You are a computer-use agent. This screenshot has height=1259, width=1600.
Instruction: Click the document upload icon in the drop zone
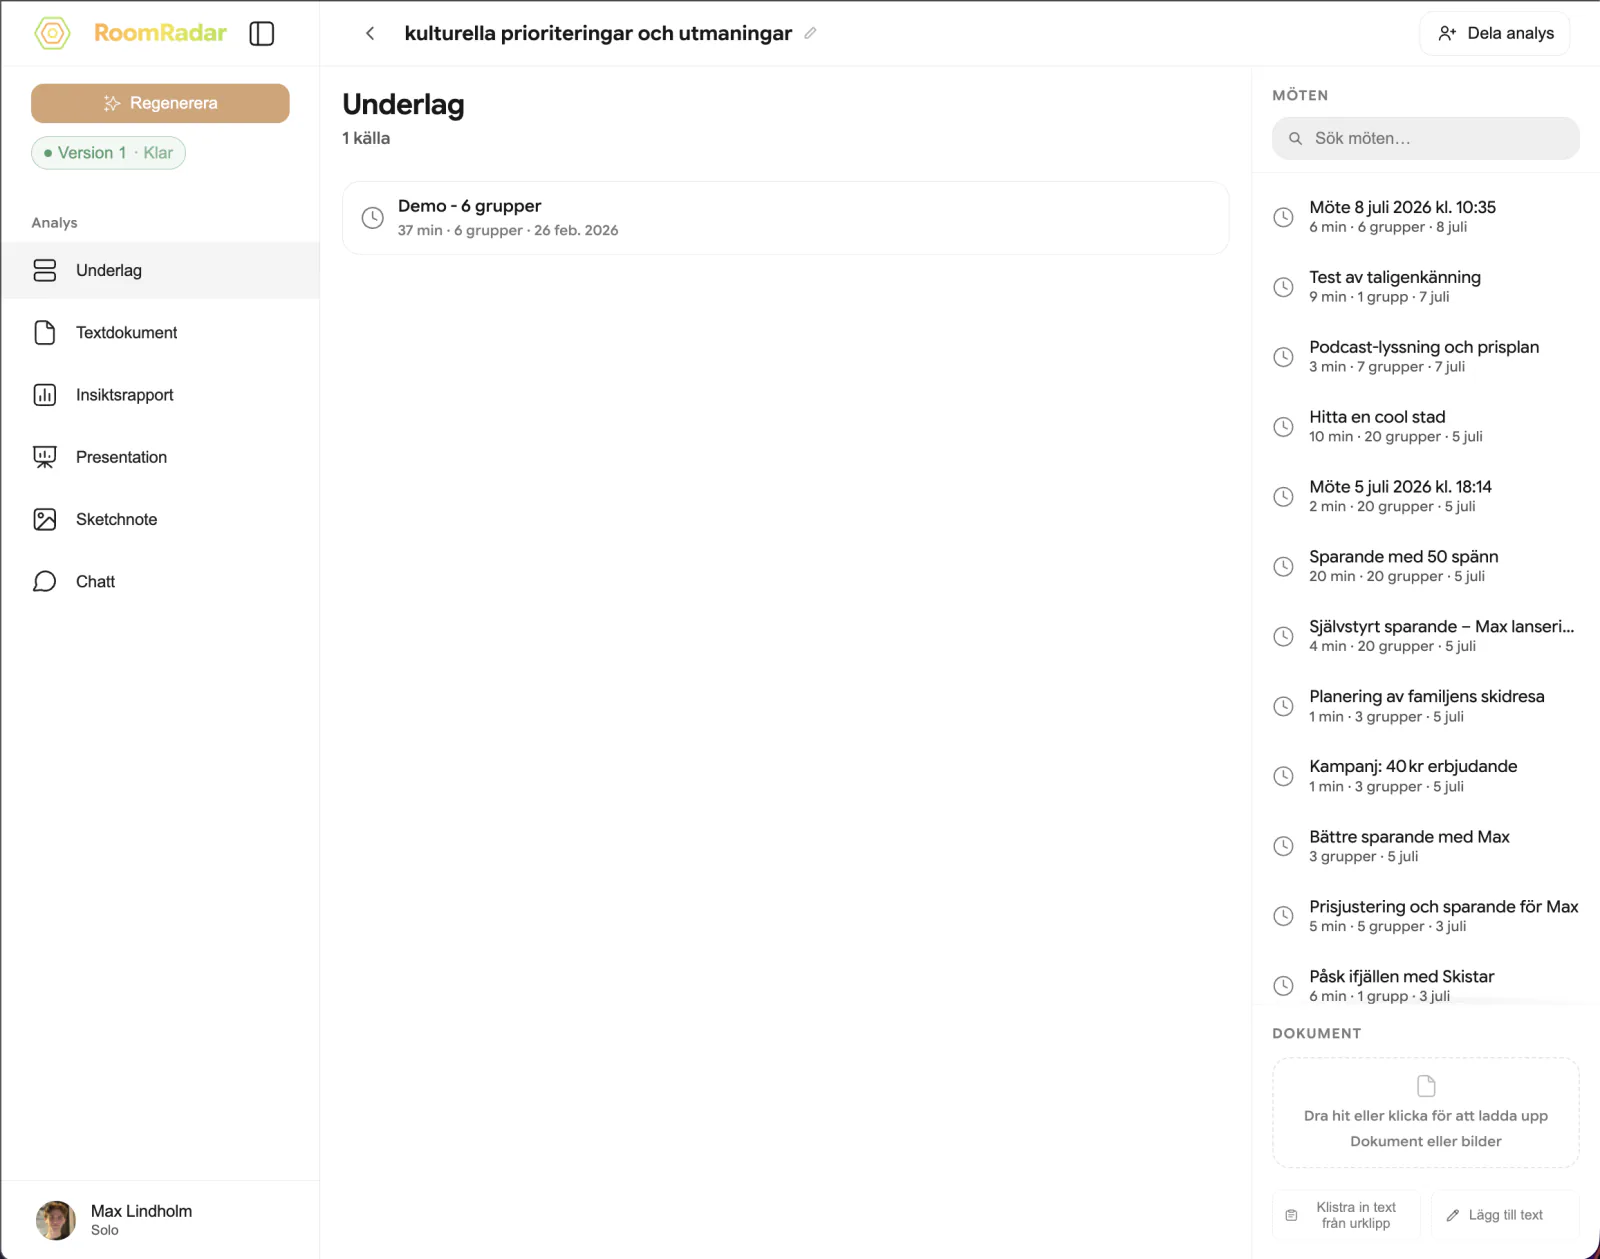point(1426,1086)
